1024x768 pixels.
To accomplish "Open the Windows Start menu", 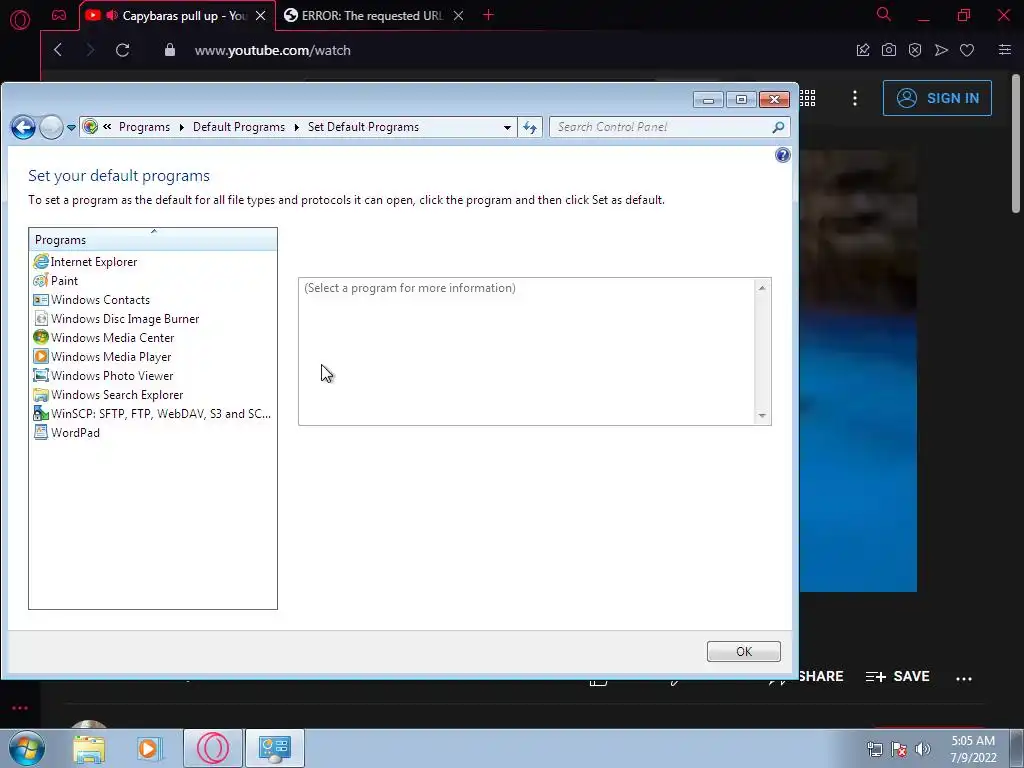I will click(26, 749).
